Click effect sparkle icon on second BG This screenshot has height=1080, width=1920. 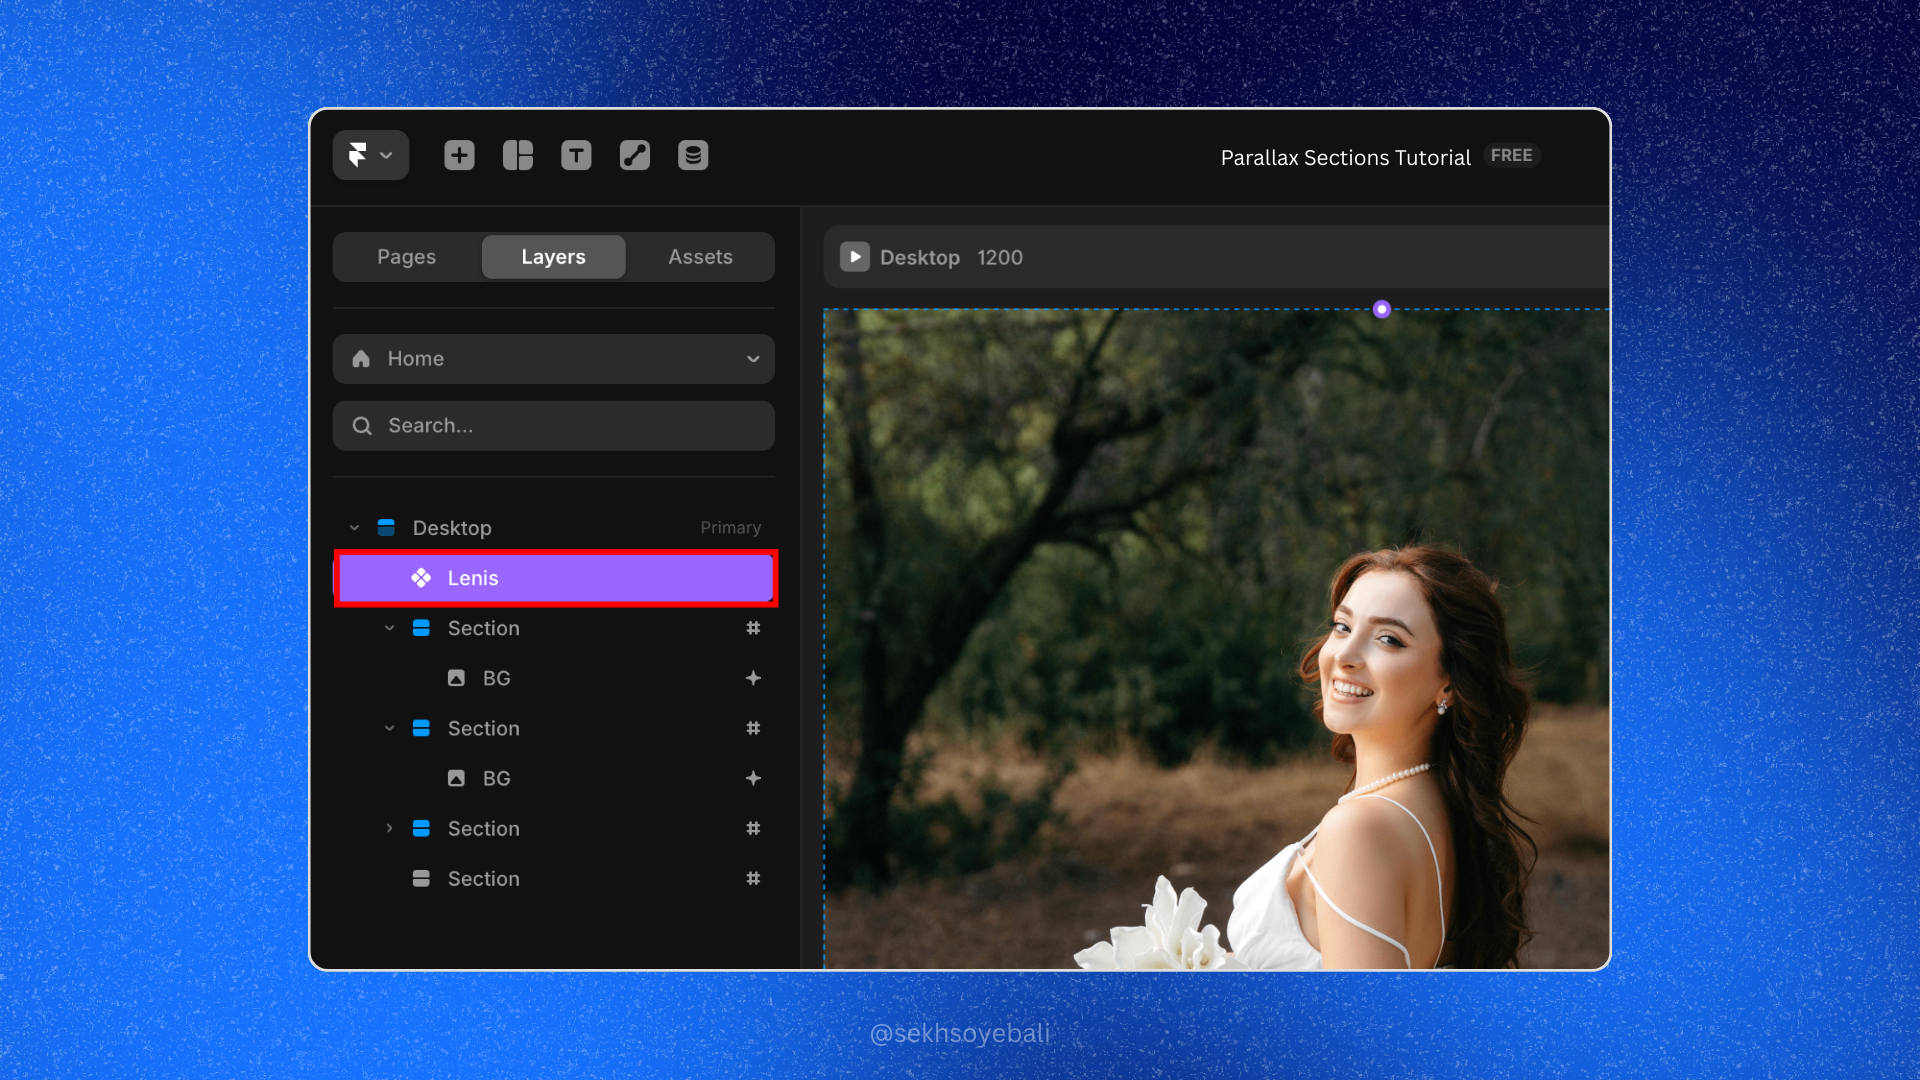(753, 778)
